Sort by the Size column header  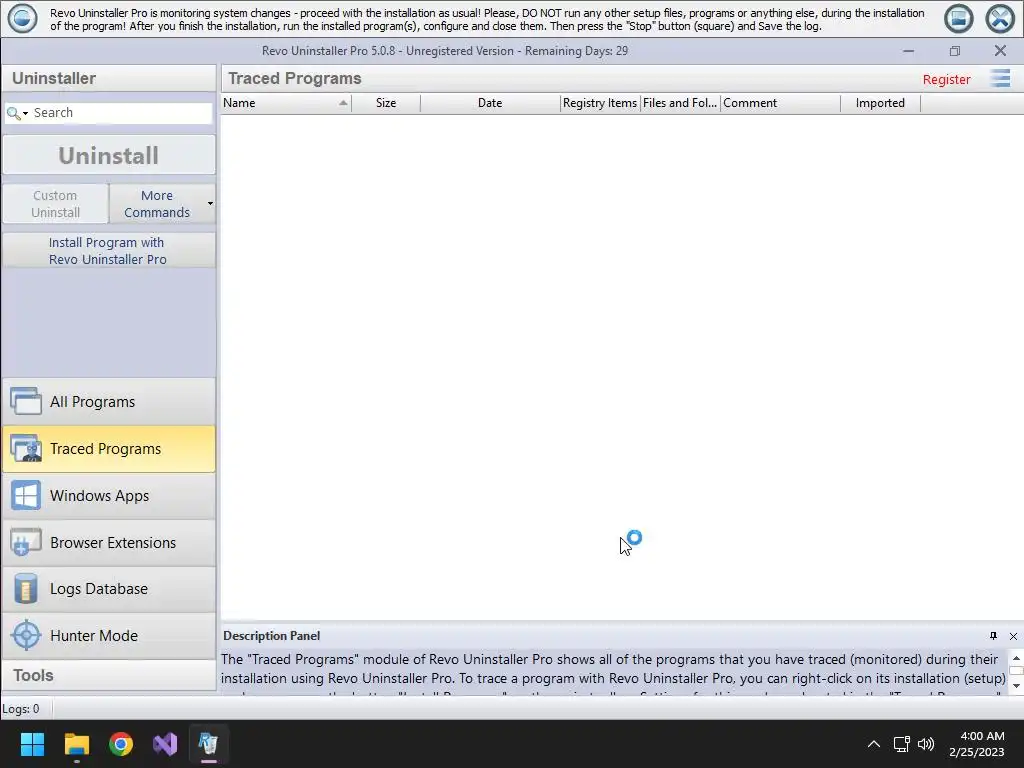click(x=386, y=103)
